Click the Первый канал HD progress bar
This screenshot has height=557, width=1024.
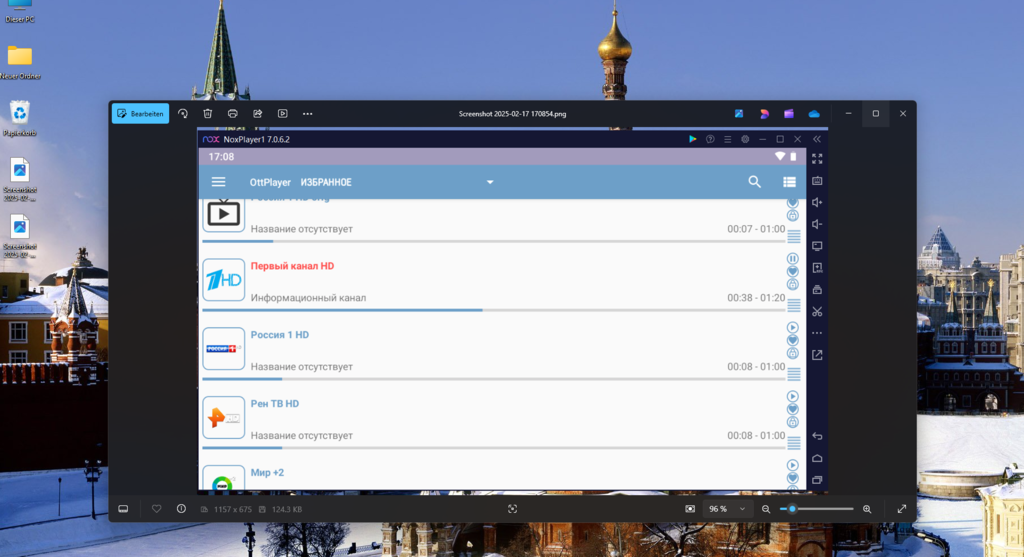tap(494, 310)
